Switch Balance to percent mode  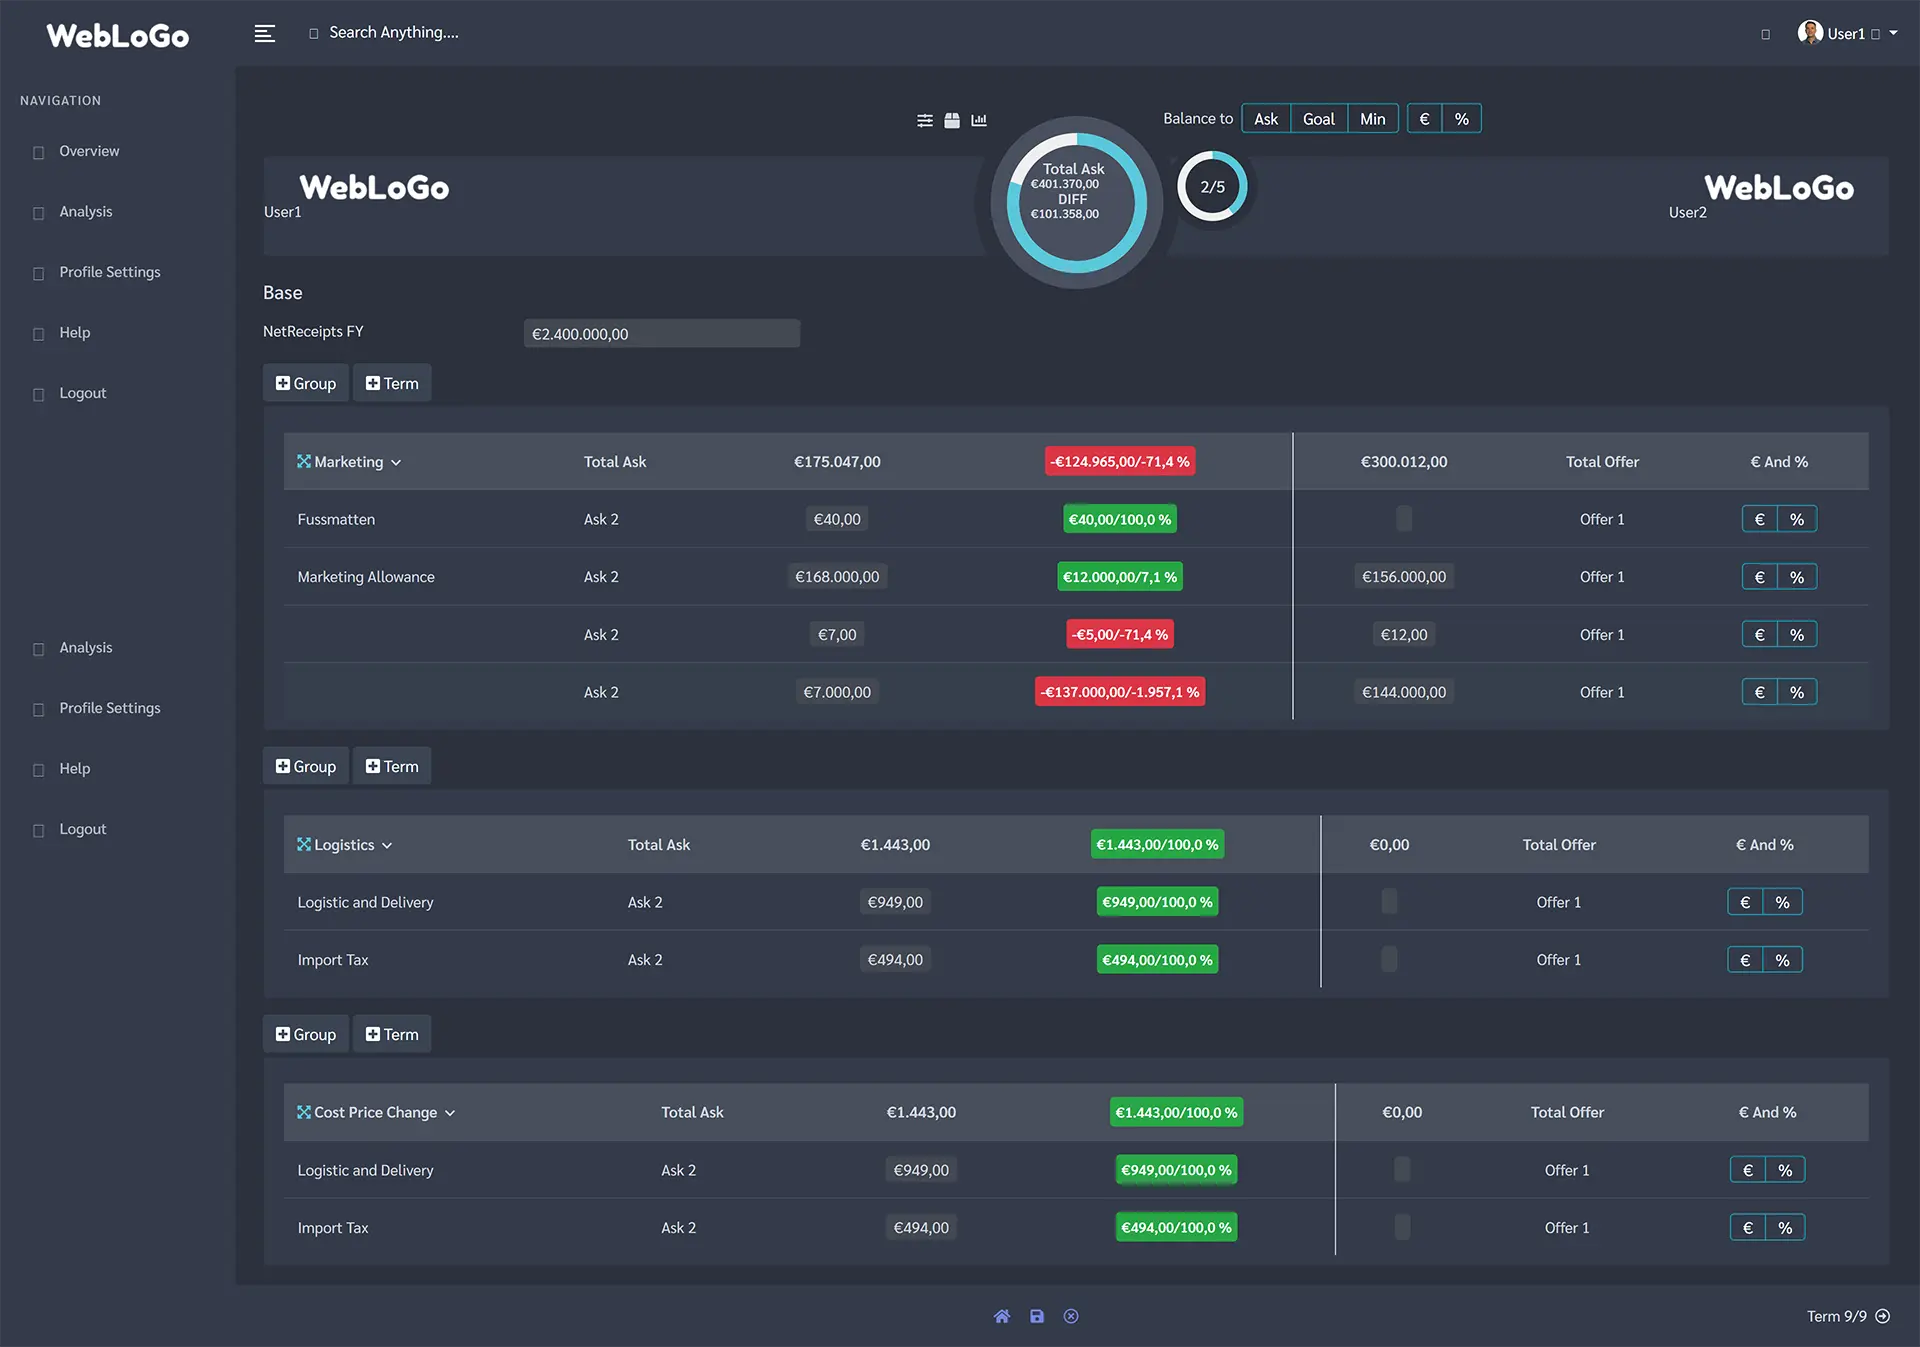[1462, 119]
